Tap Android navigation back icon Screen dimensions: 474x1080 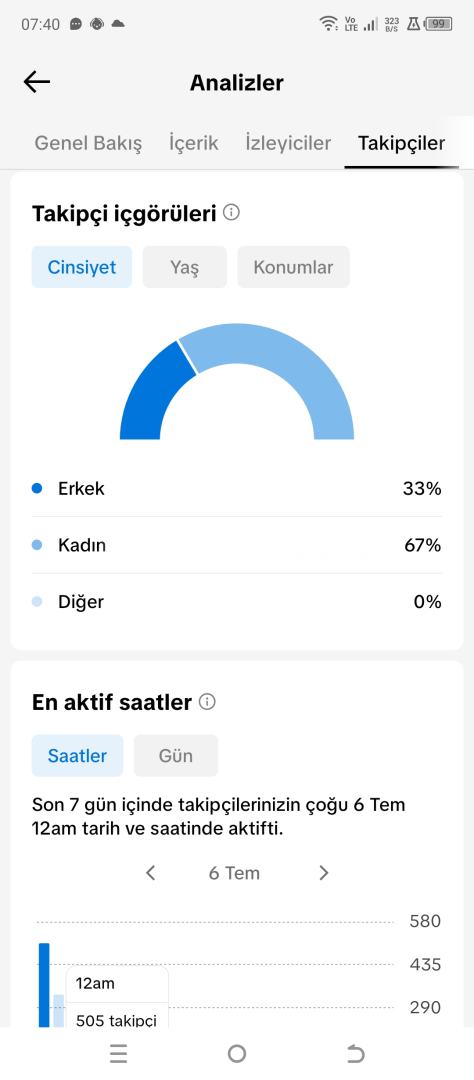(x=355, y=1053)
